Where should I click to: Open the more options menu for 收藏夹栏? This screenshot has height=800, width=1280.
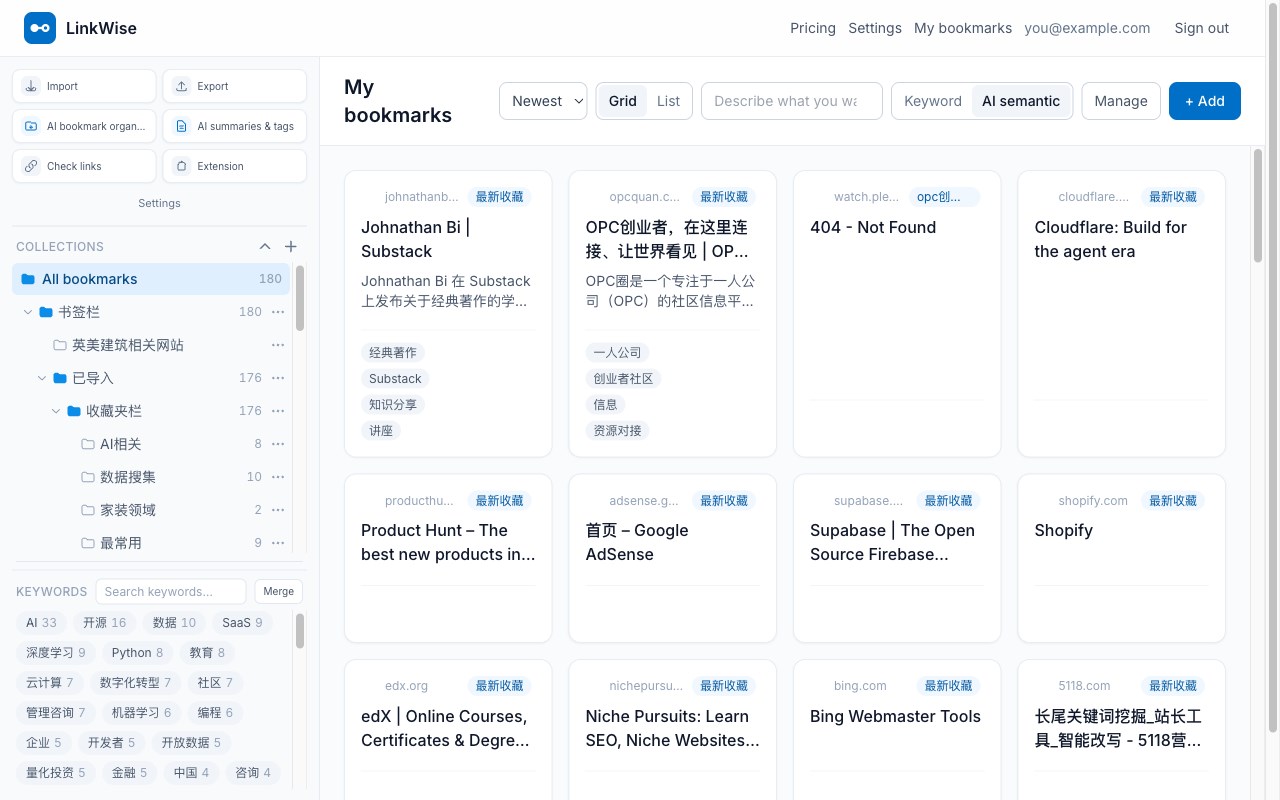278,411
